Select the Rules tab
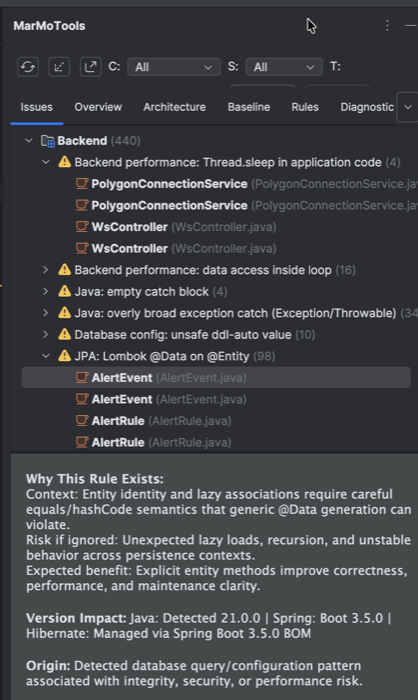 point(305,107)
